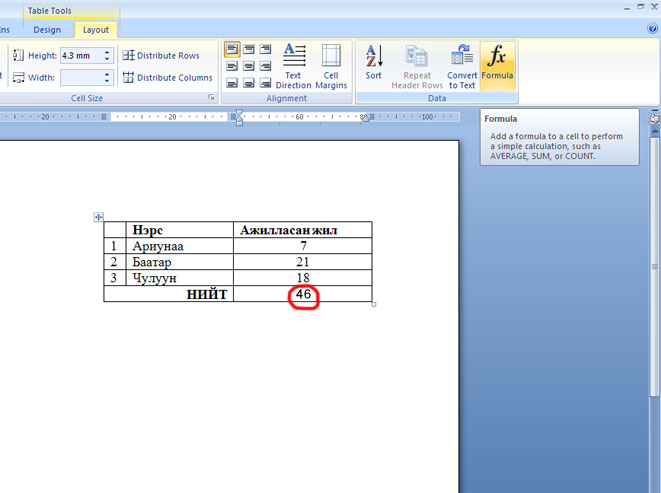Adjust Height spinner arrows
661x493 pixels.
point(107,55)
